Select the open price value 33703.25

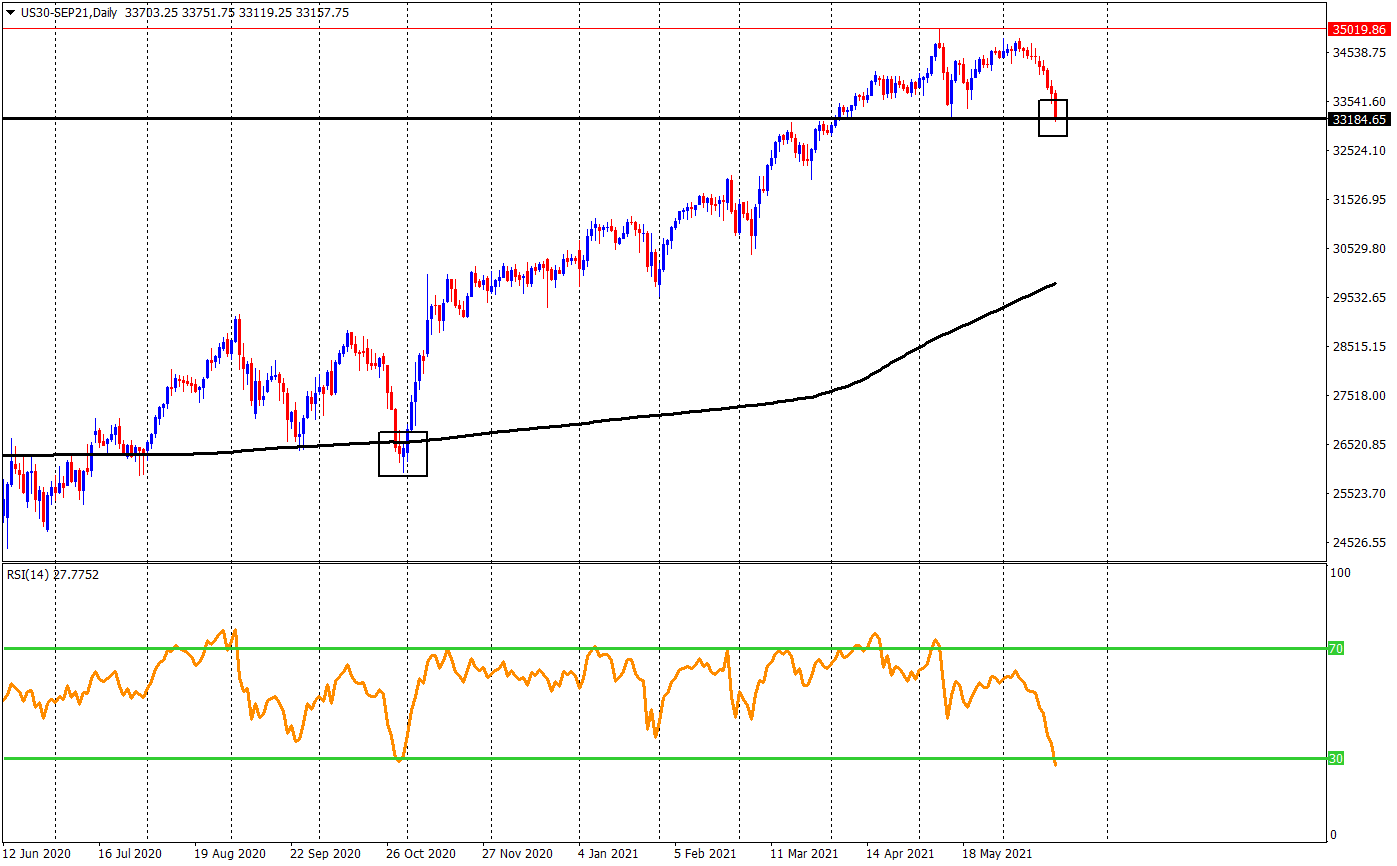click(x=150, y=13)
